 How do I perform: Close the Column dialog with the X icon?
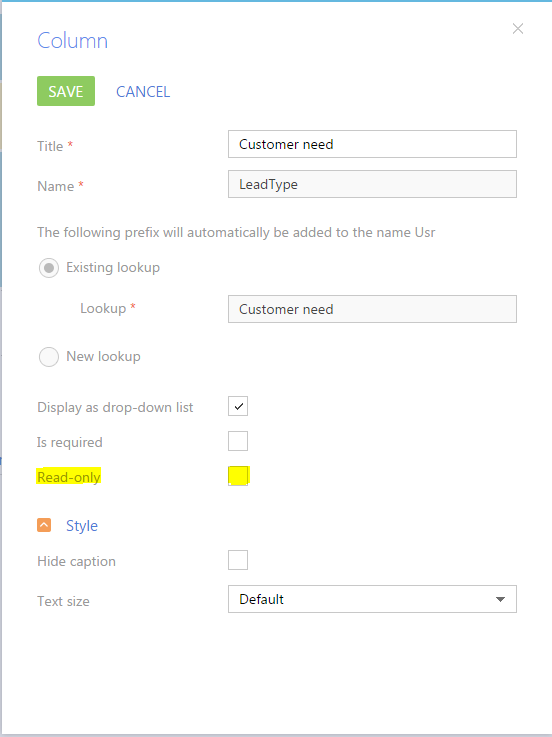pyautogui.click(x=518, y=29)
